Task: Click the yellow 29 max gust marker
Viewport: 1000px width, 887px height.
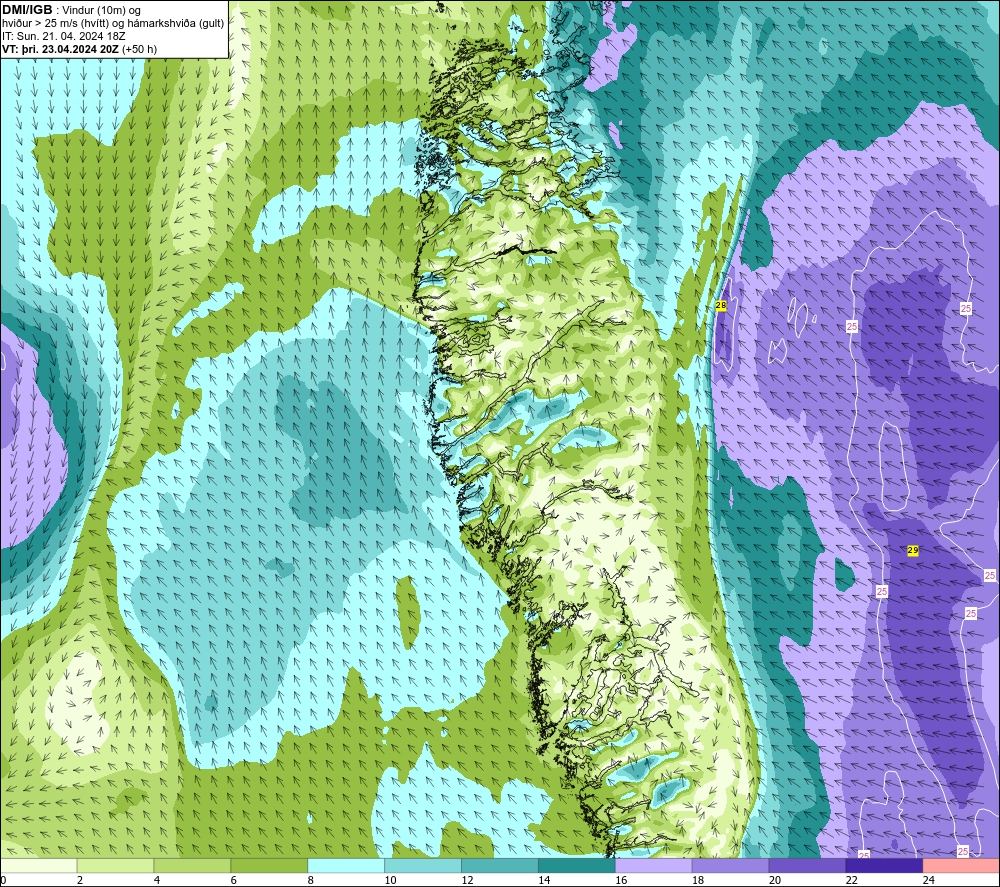Action: coord(913,550)
